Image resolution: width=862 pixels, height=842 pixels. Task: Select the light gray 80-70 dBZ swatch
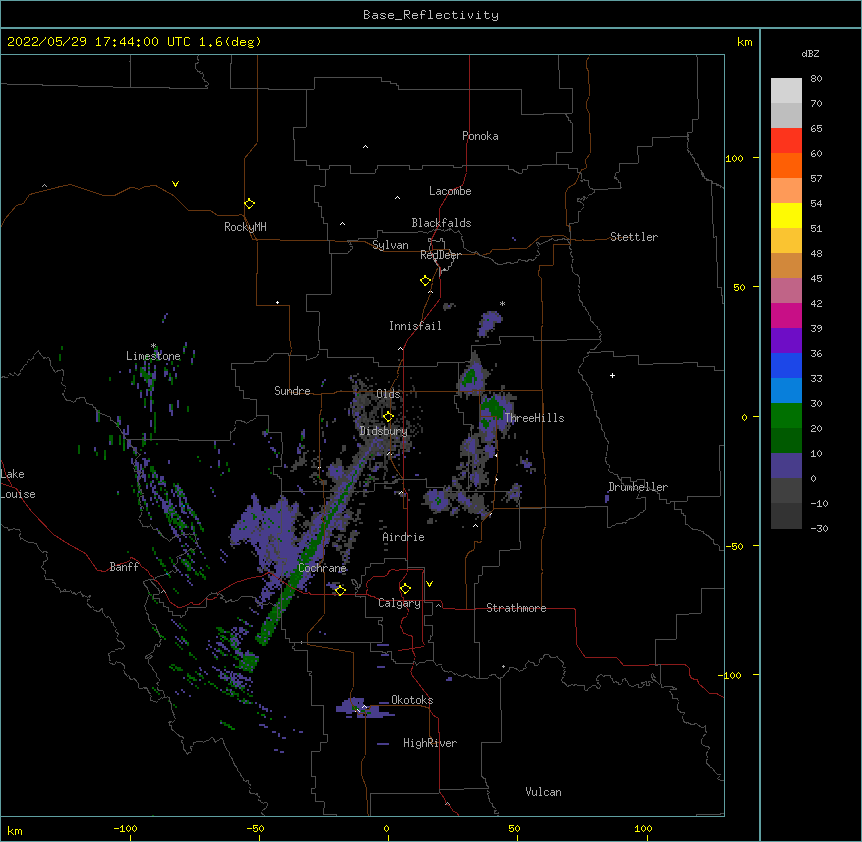pyautogui.click(x=786, y=91)
